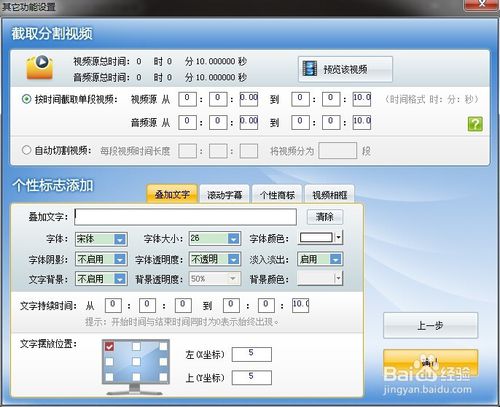Open the 字体 font dropdown
Viewport: 500px width, 407px height.
tap(101, 239)
